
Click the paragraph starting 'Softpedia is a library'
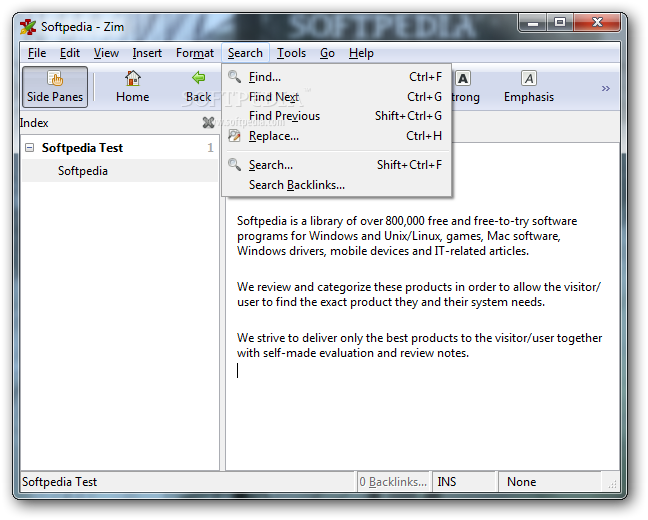click(407, 236)
